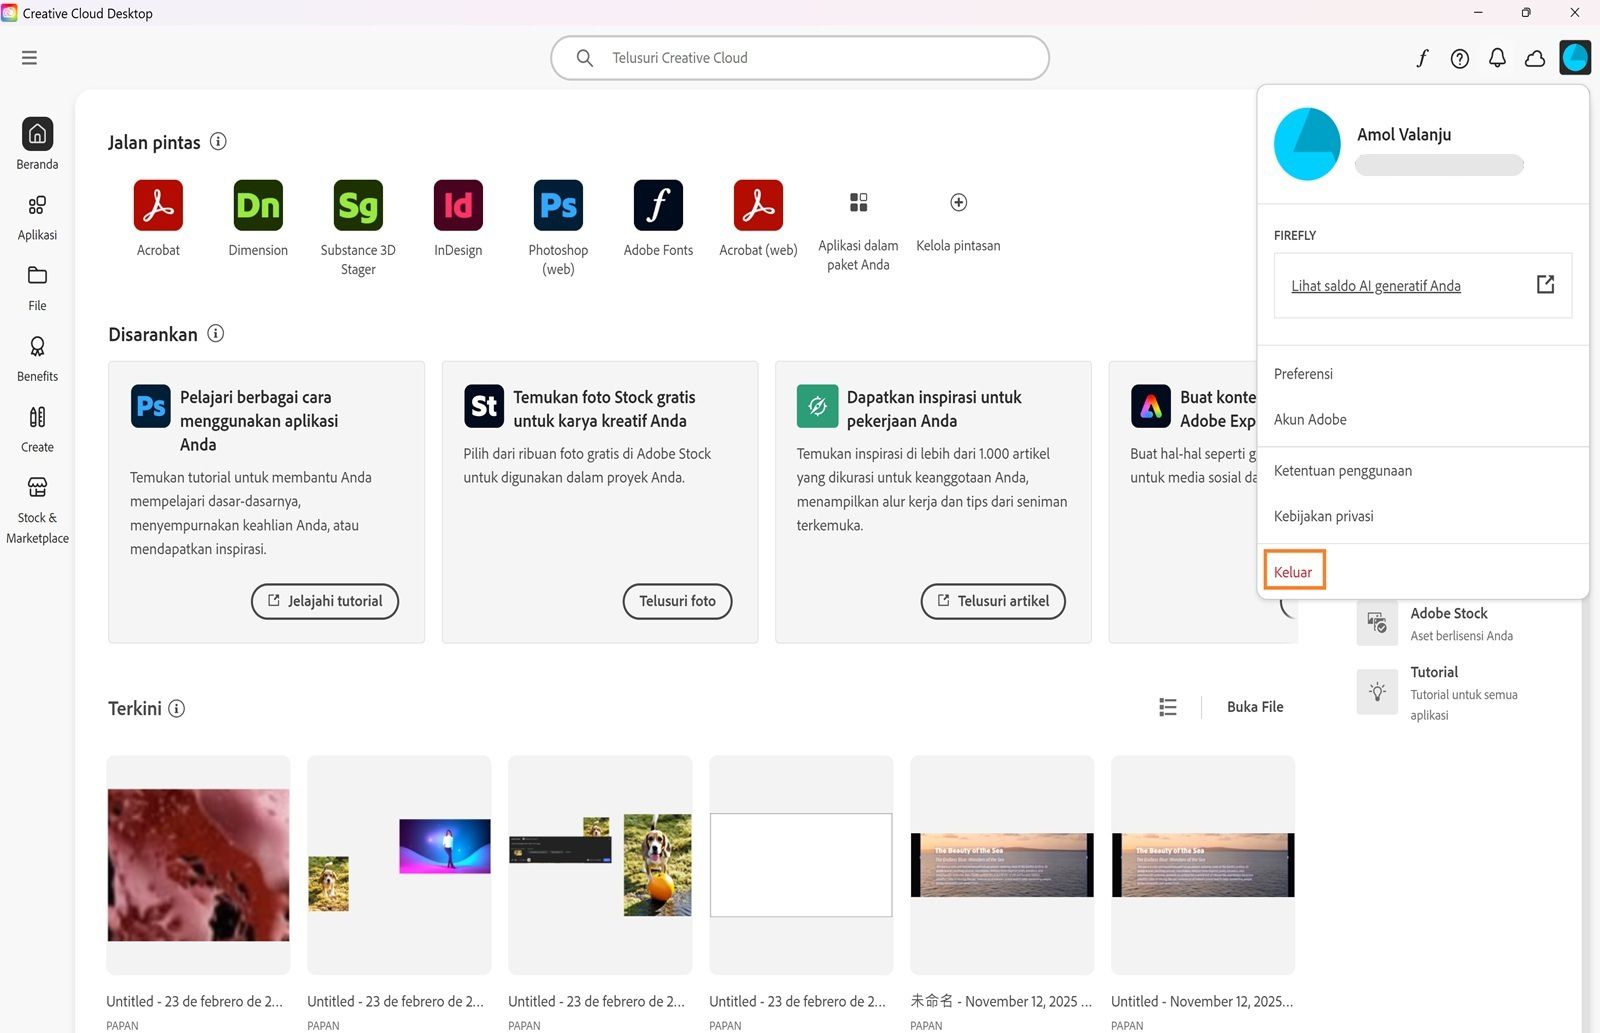The height and width of the screenshot is (1033, 1600).
Task: Open Benefits section in sidebar
Action: point(37,359)
